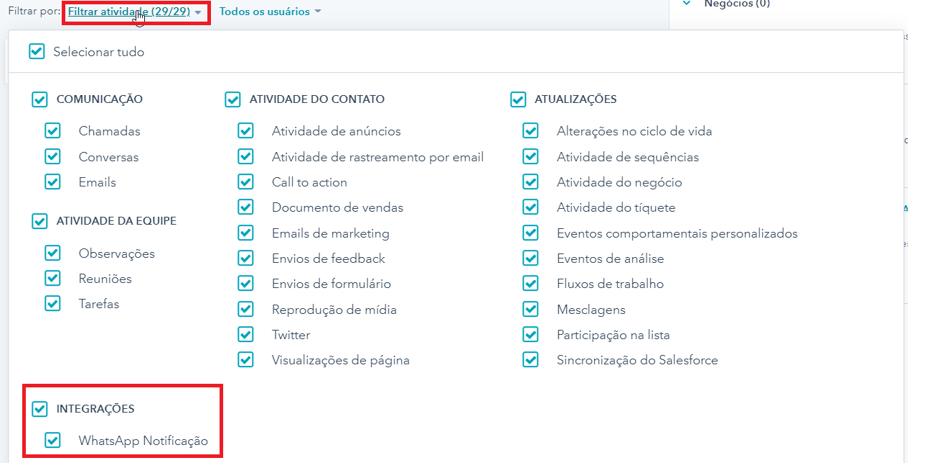940x463 pixels.
Task: Toggle the INTEGRAÇÕES group checkbox
Action: point(40,409)
